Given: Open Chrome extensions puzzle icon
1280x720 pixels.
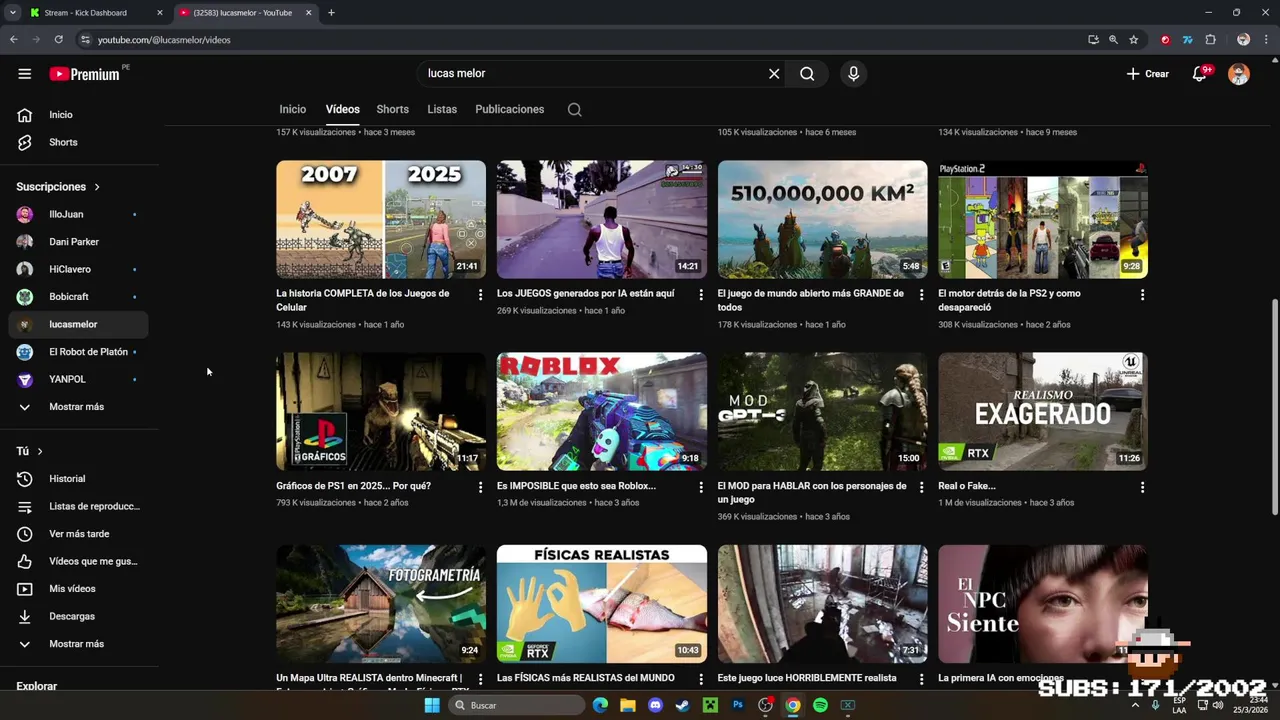Looking at the screenshot, I should click(x=1210, y=40).
